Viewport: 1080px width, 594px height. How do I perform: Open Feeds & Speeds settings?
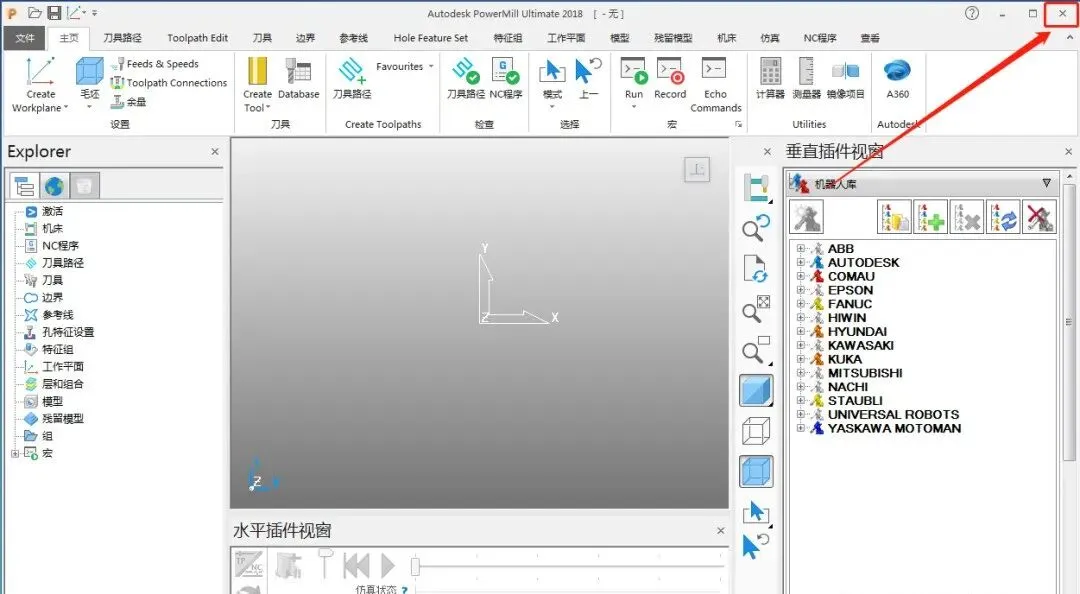154,63
